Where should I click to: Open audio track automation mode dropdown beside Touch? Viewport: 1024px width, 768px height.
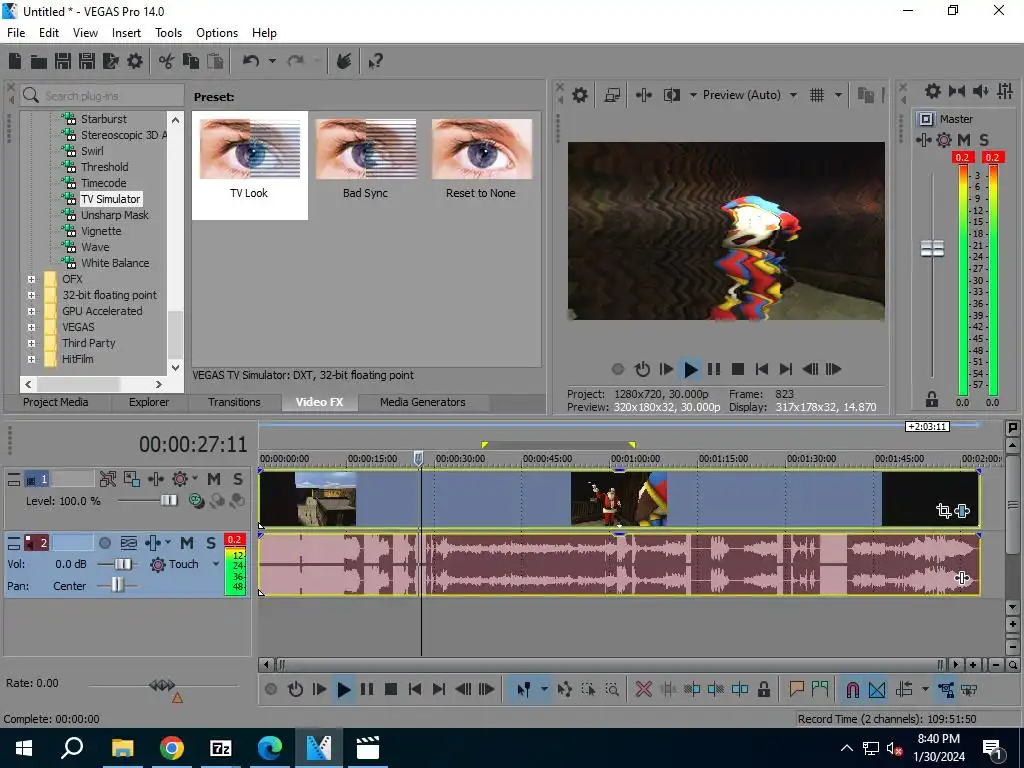[216, 564]
